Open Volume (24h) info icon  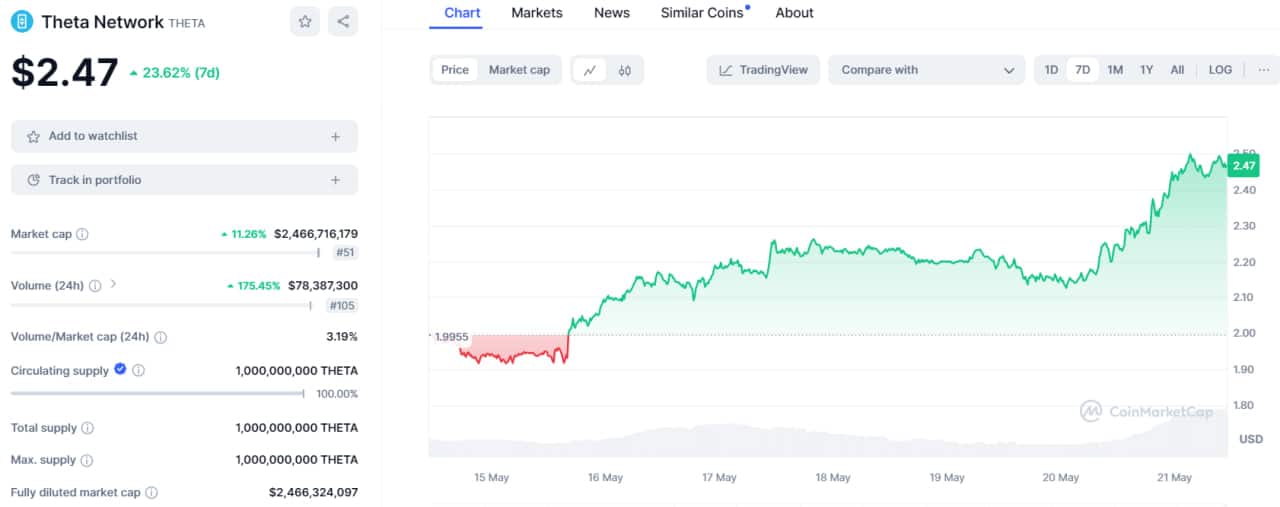click(x=95, y=286)
